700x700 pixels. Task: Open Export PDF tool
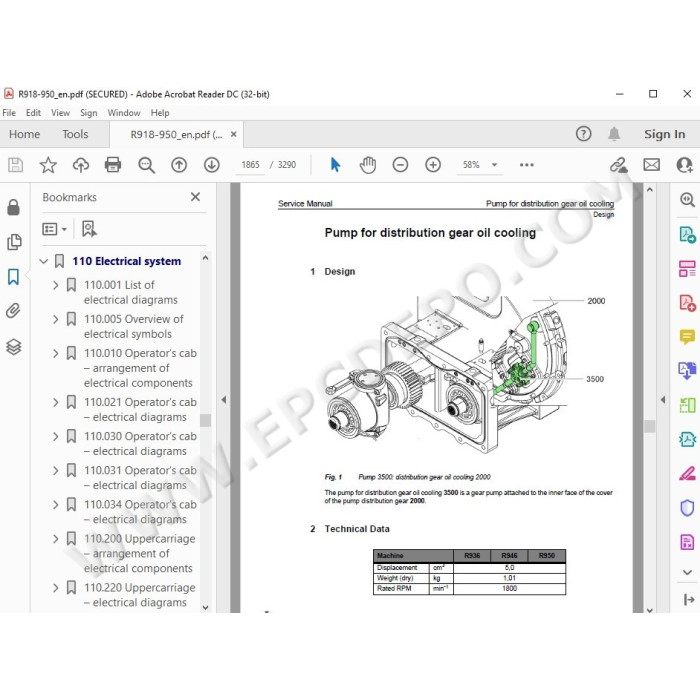(687, 234)
